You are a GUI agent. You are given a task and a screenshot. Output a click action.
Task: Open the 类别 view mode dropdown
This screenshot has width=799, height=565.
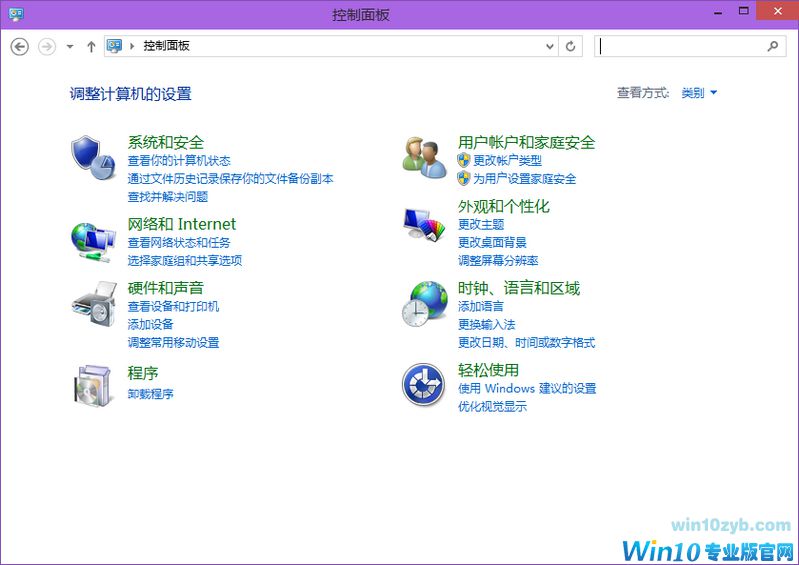(699, 93)
